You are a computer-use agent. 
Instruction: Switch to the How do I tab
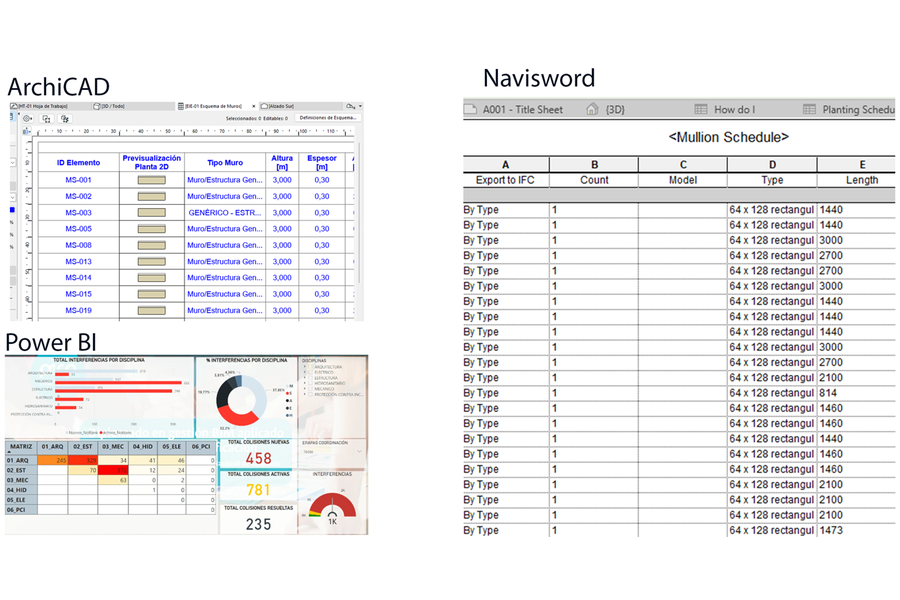pos(725,110)
